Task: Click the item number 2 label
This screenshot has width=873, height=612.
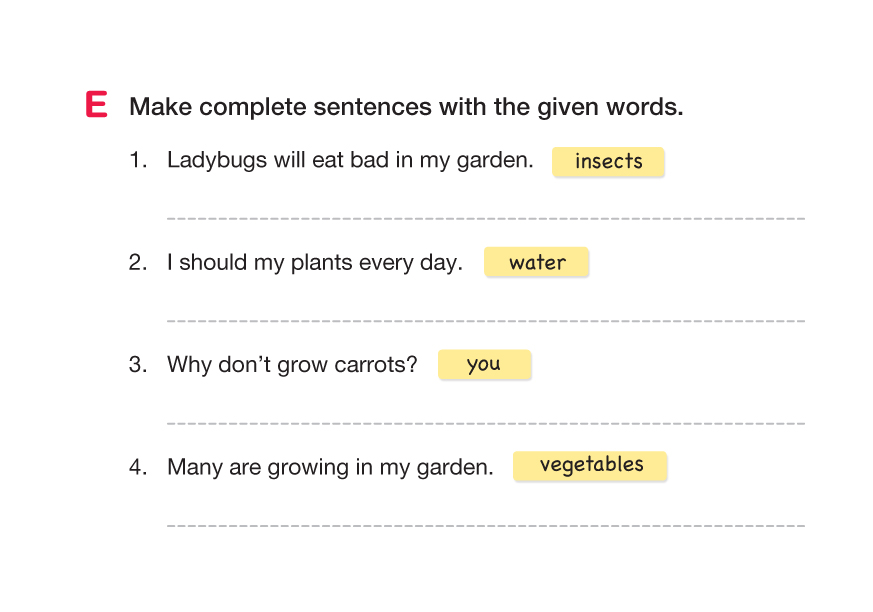Action: 138,263
